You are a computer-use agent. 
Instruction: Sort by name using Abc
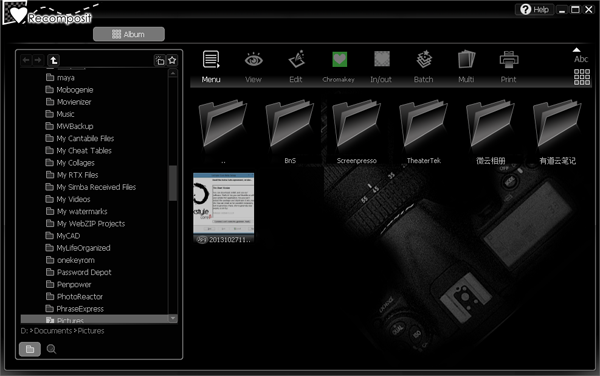pos(580,59)
